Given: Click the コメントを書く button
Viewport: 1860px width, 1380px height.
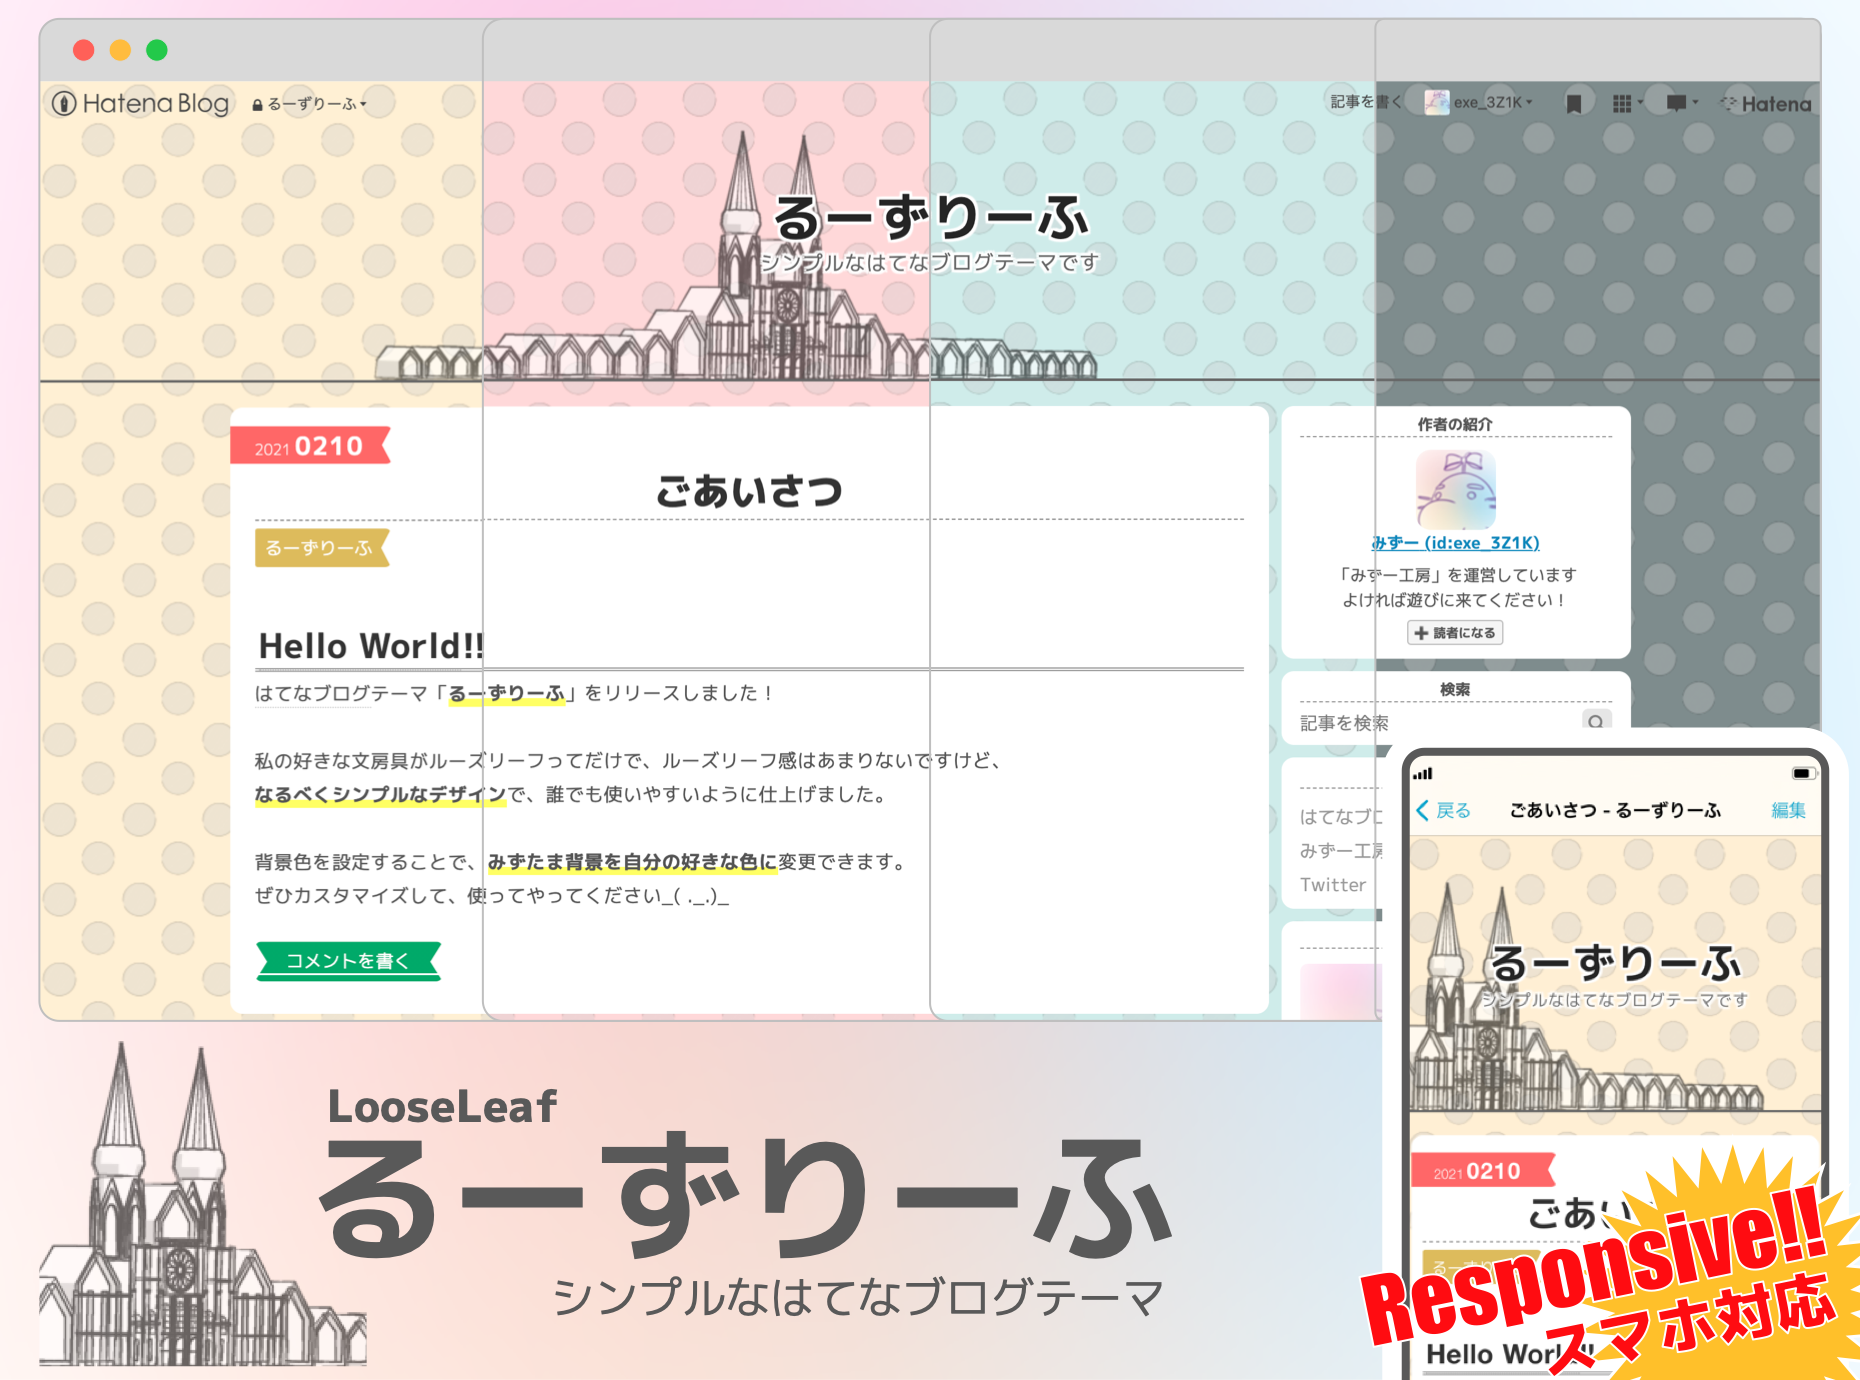Looking at the screenshot, I should 348,961.
